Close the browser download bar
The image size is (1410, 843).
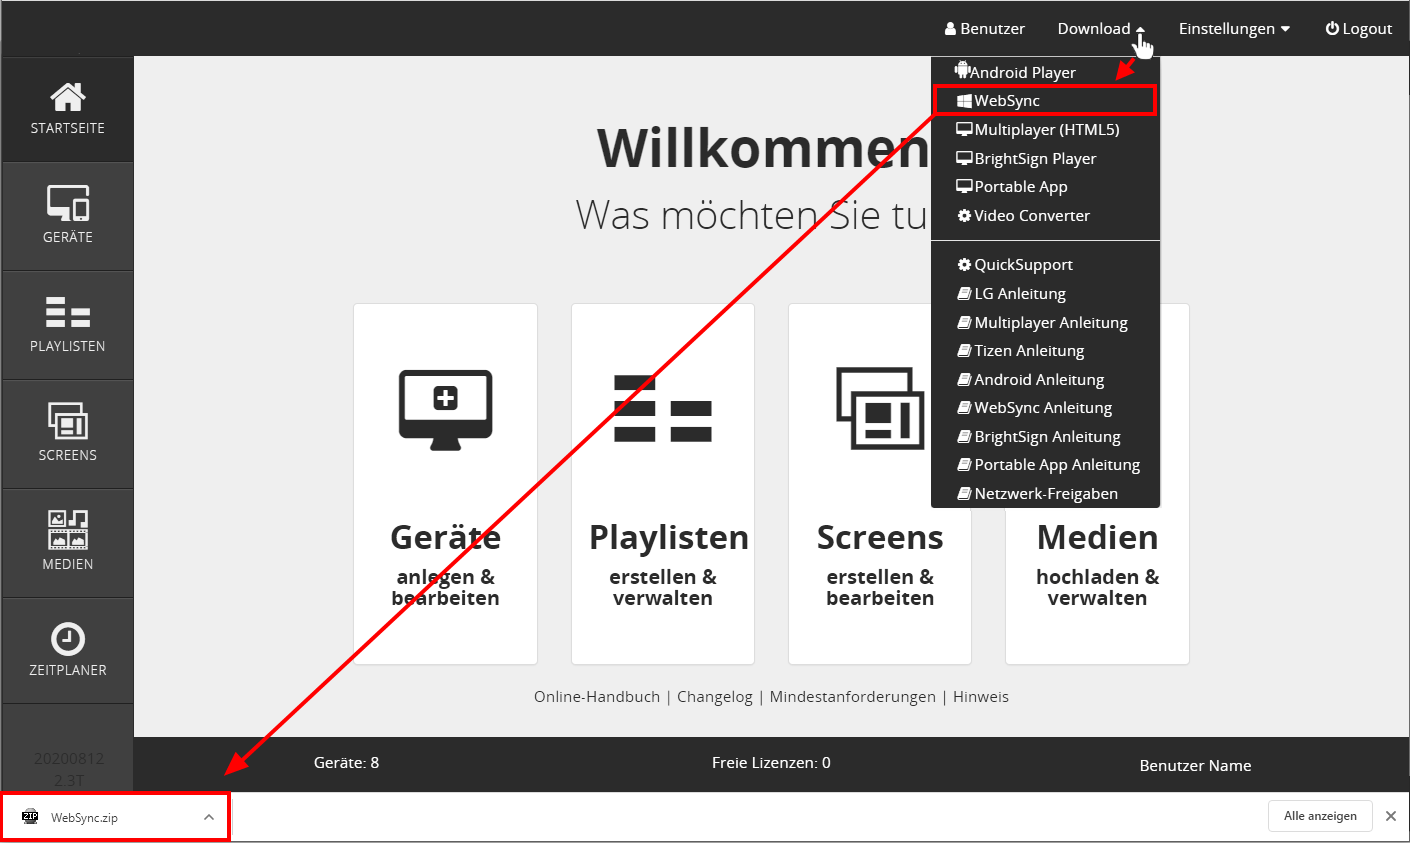[x=1390, y=816]
